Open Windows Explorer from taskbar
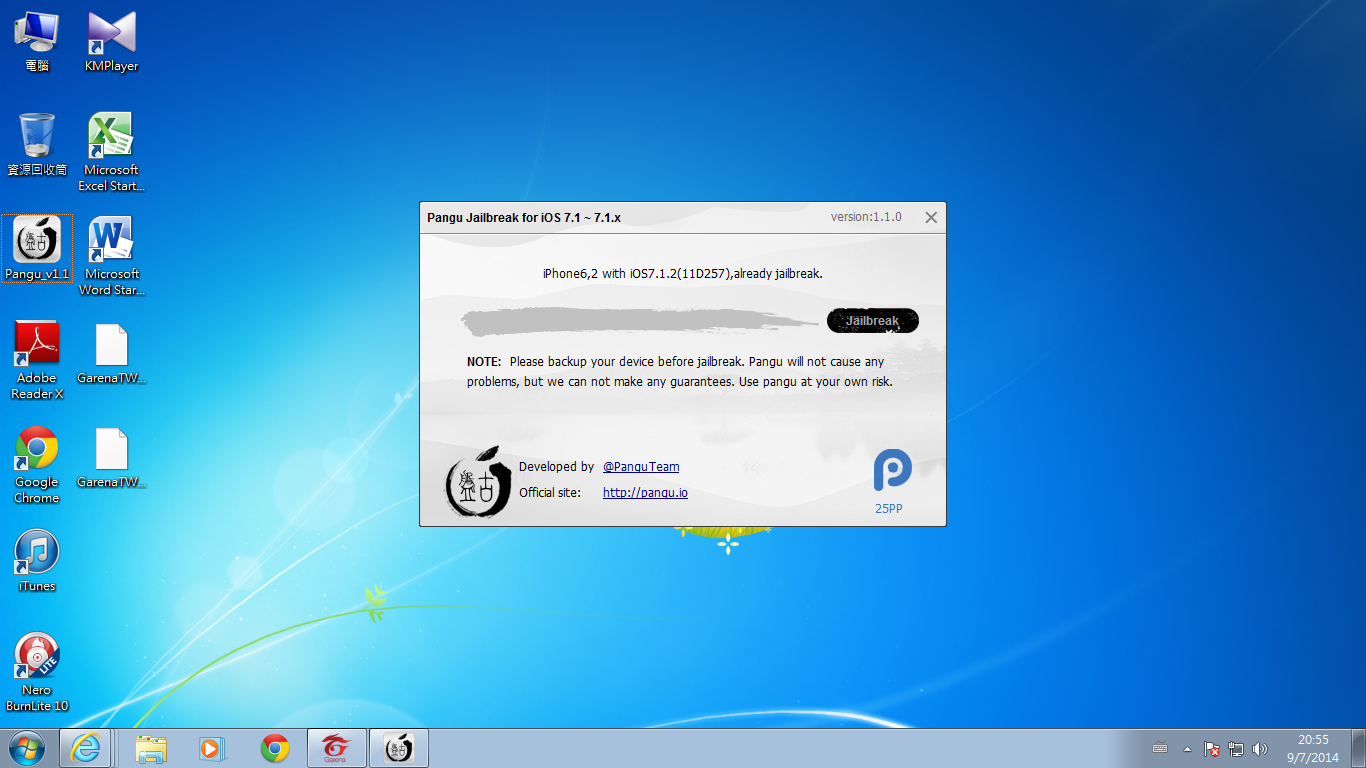 click(152, 748)
